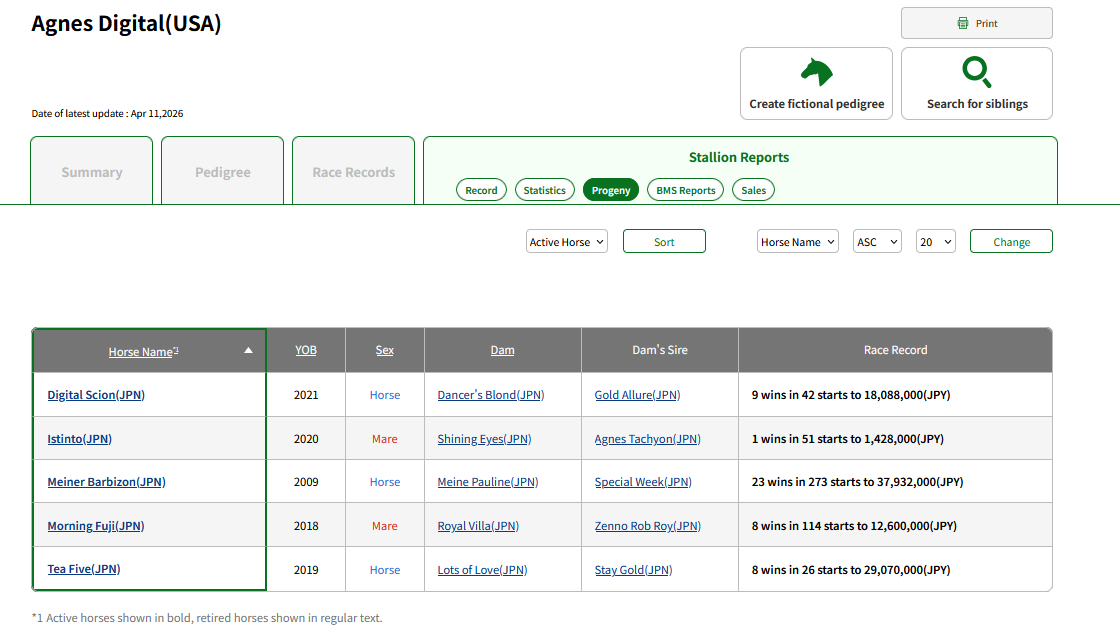Open dam link Meine Pauline(JPN)
The image size is (1120, 635).
(488, 482)
